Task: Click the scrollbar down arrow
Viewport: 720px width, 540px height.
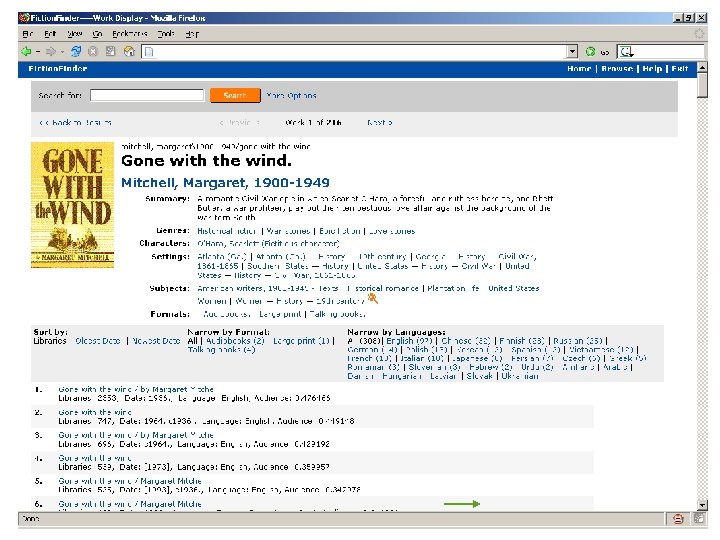Action: pyautogui.click(x=702, y=505)
